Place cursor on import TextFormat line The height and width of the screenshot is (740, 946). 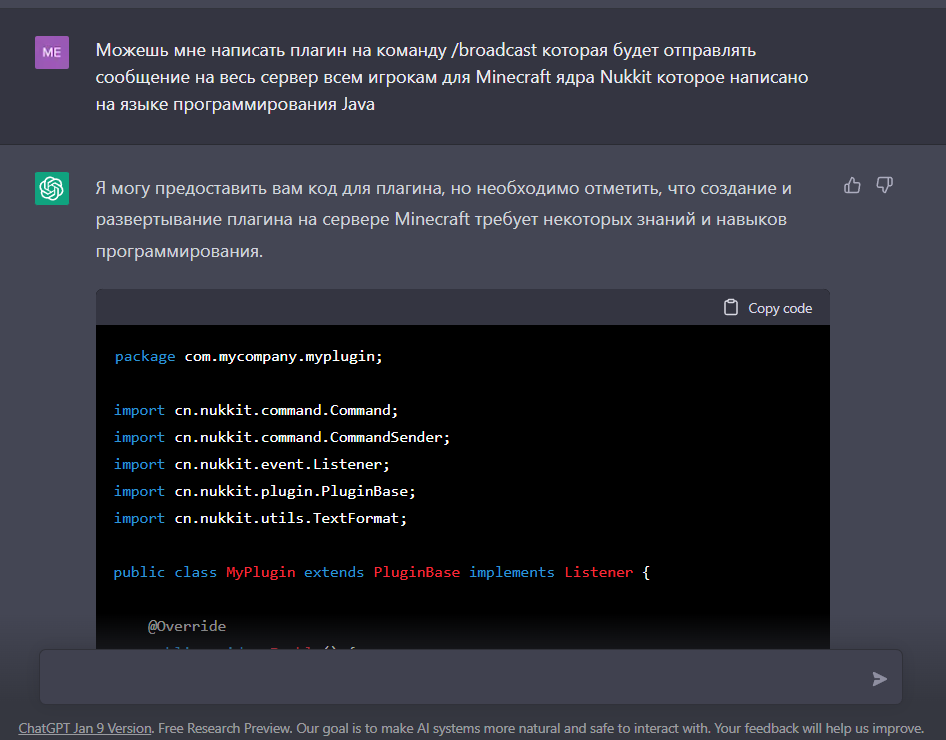click(261, 518)
